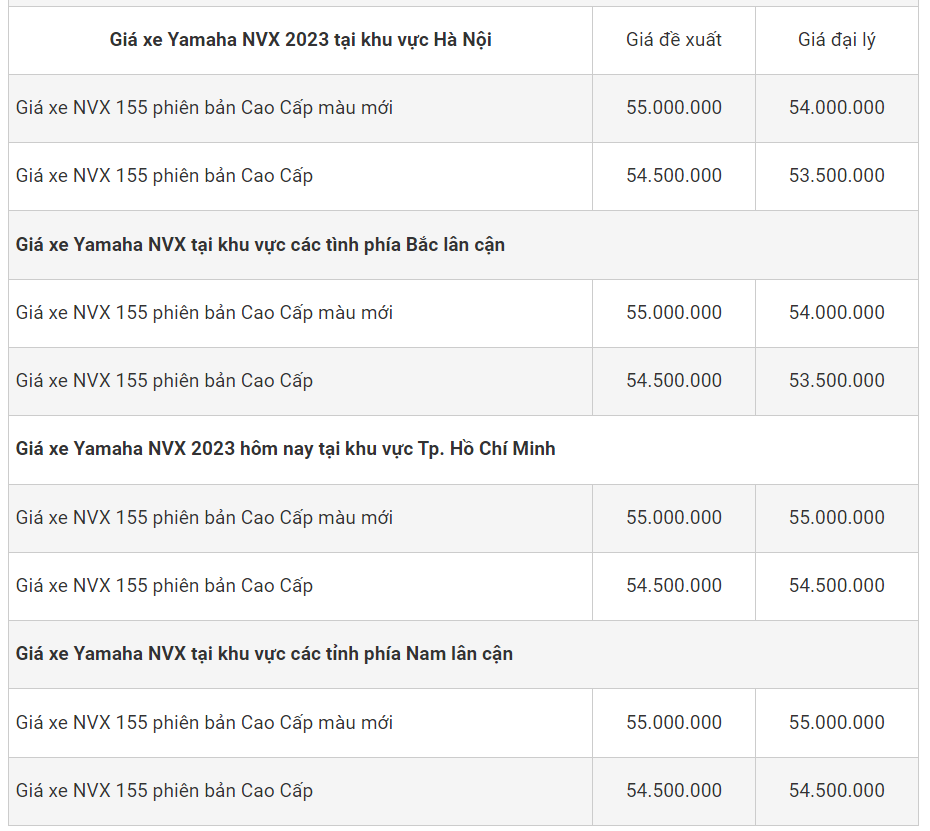The image size is (930, 831).
Task: Click Hồ Chí Minh dealer price 55.000.000
Action: coord(836,518)
